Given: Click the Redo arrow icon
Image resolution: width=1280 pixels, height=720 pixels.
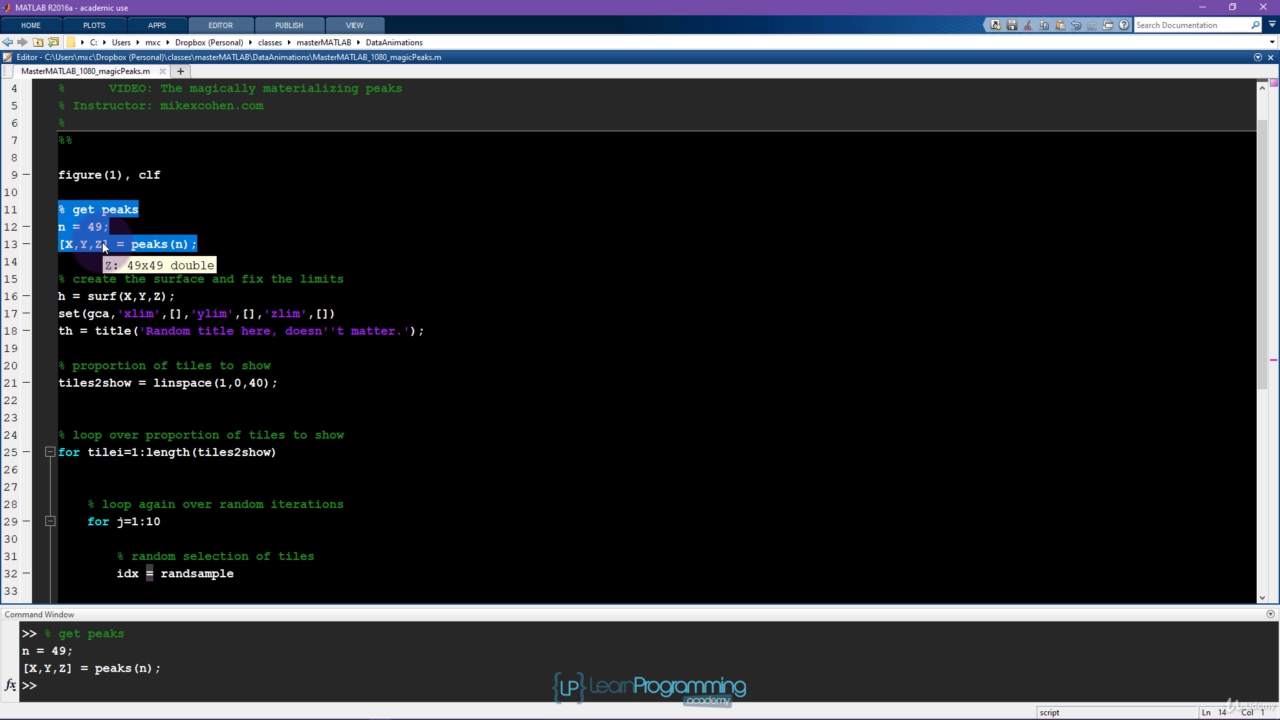Looking at the screenshot, I should [x=1092, y=25].
